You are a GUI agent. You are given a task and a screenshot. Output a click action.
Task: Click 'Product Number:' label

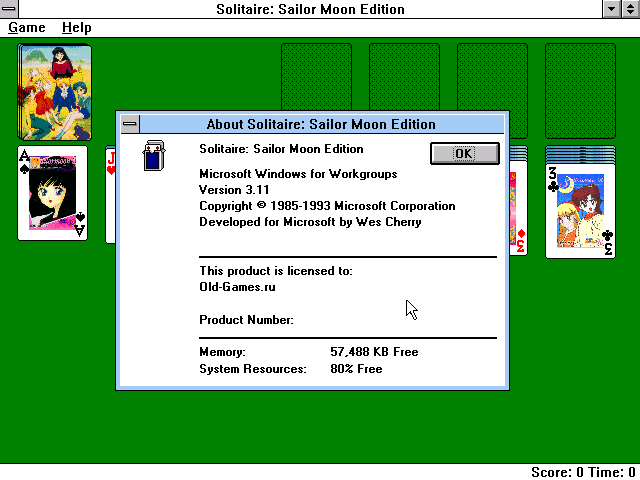point(246,320)
